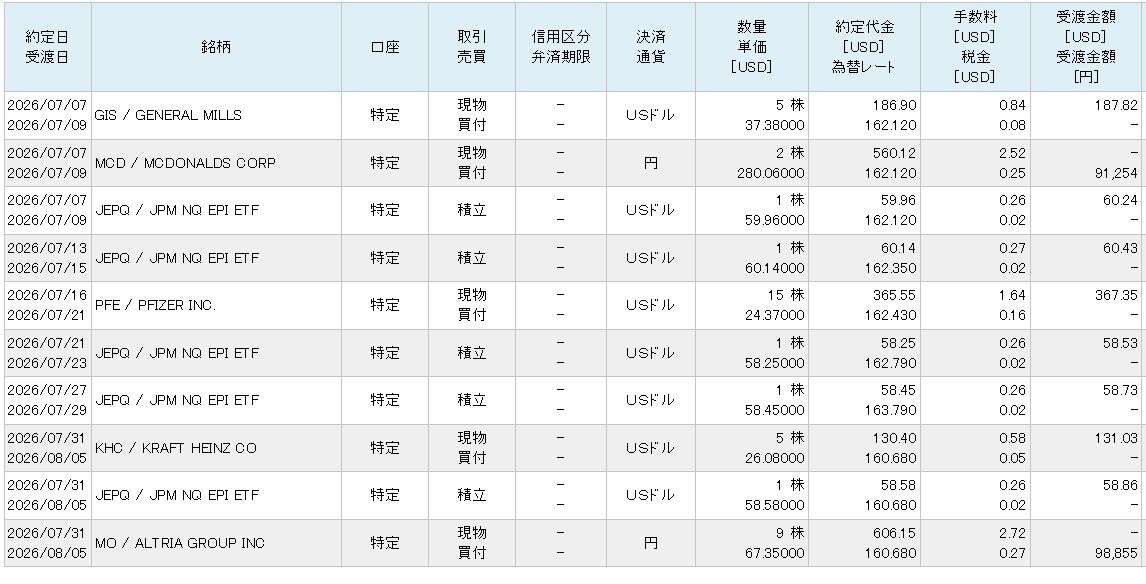Click MO / ALTRIA GROUP INC entry
The height and width of the screenshot is (584, 1146).
point(180,543)
